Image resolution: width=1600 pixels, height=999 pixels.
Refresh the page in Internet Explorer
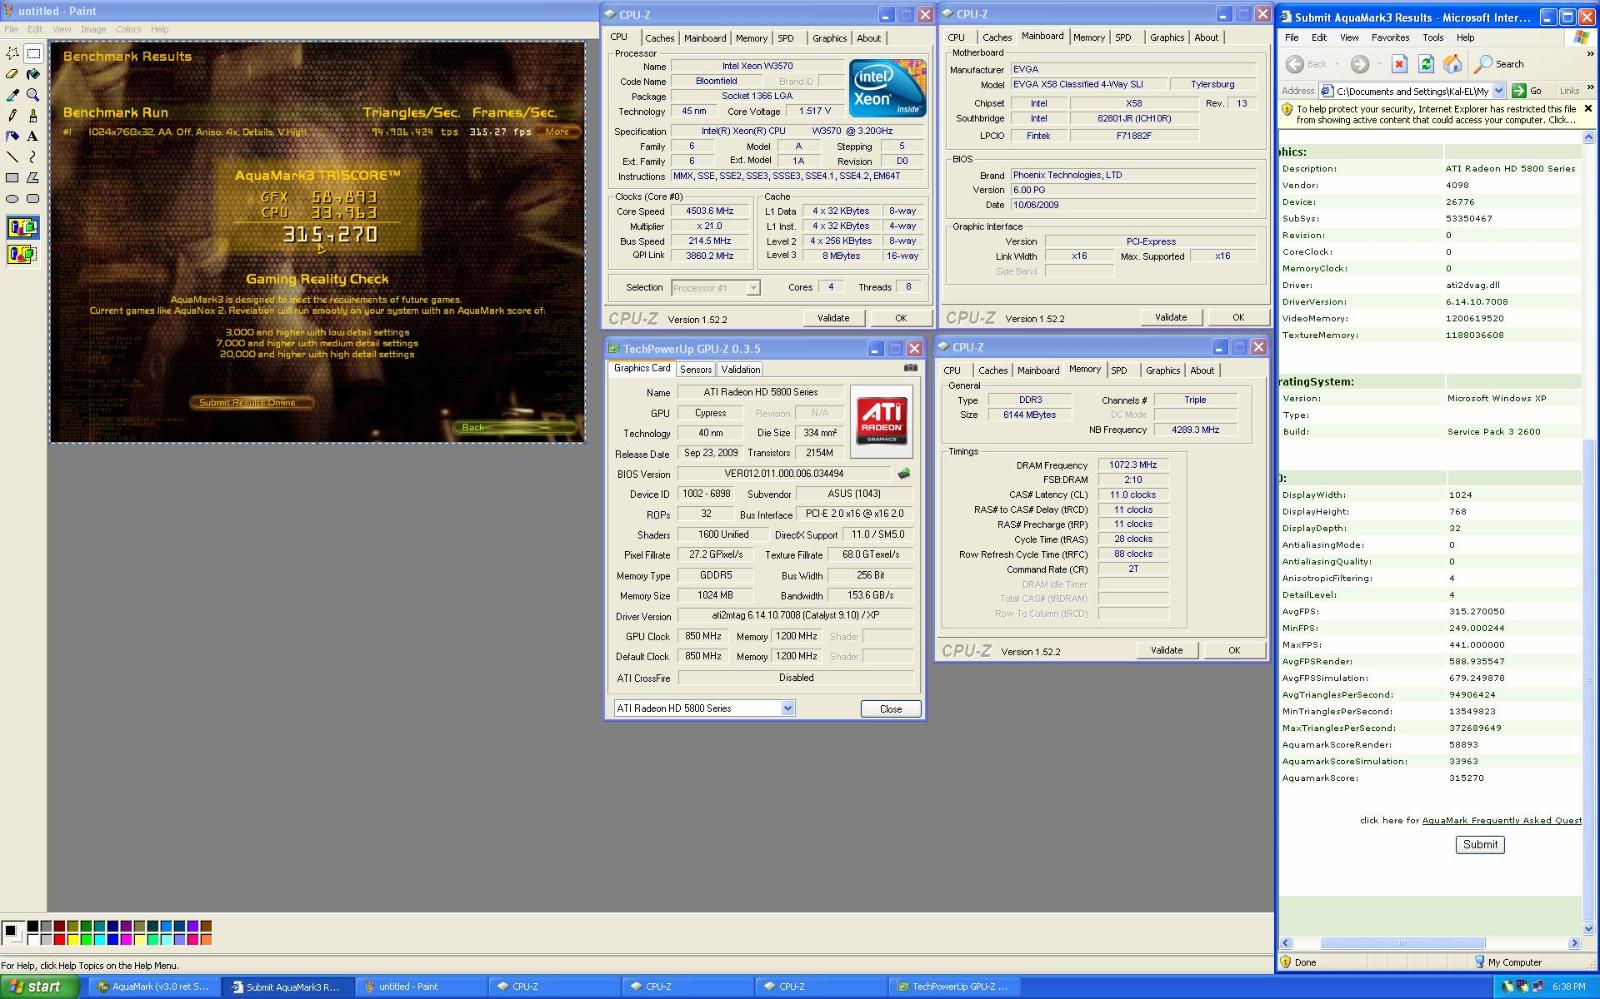tap(1426, 64)
